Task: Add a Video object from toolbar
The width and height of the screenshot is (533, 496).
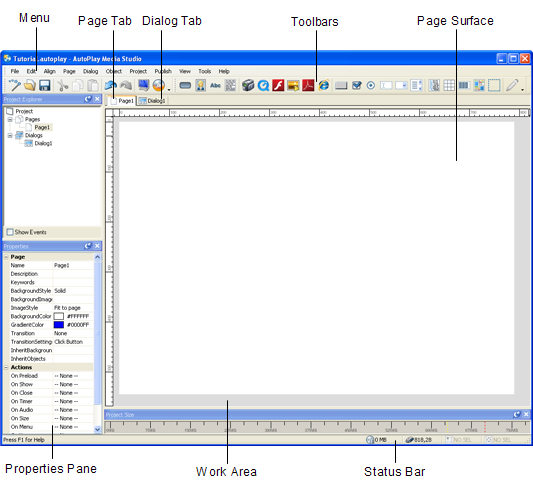Action: point(248,85)
